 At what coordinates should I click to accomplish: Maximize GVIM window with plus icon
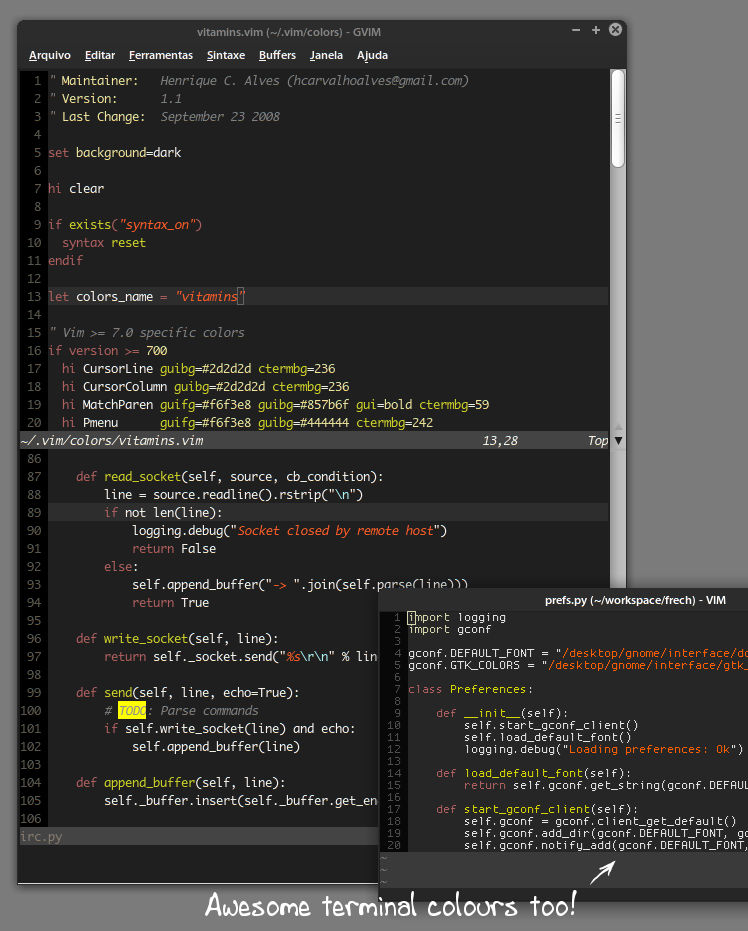[596, 30]
